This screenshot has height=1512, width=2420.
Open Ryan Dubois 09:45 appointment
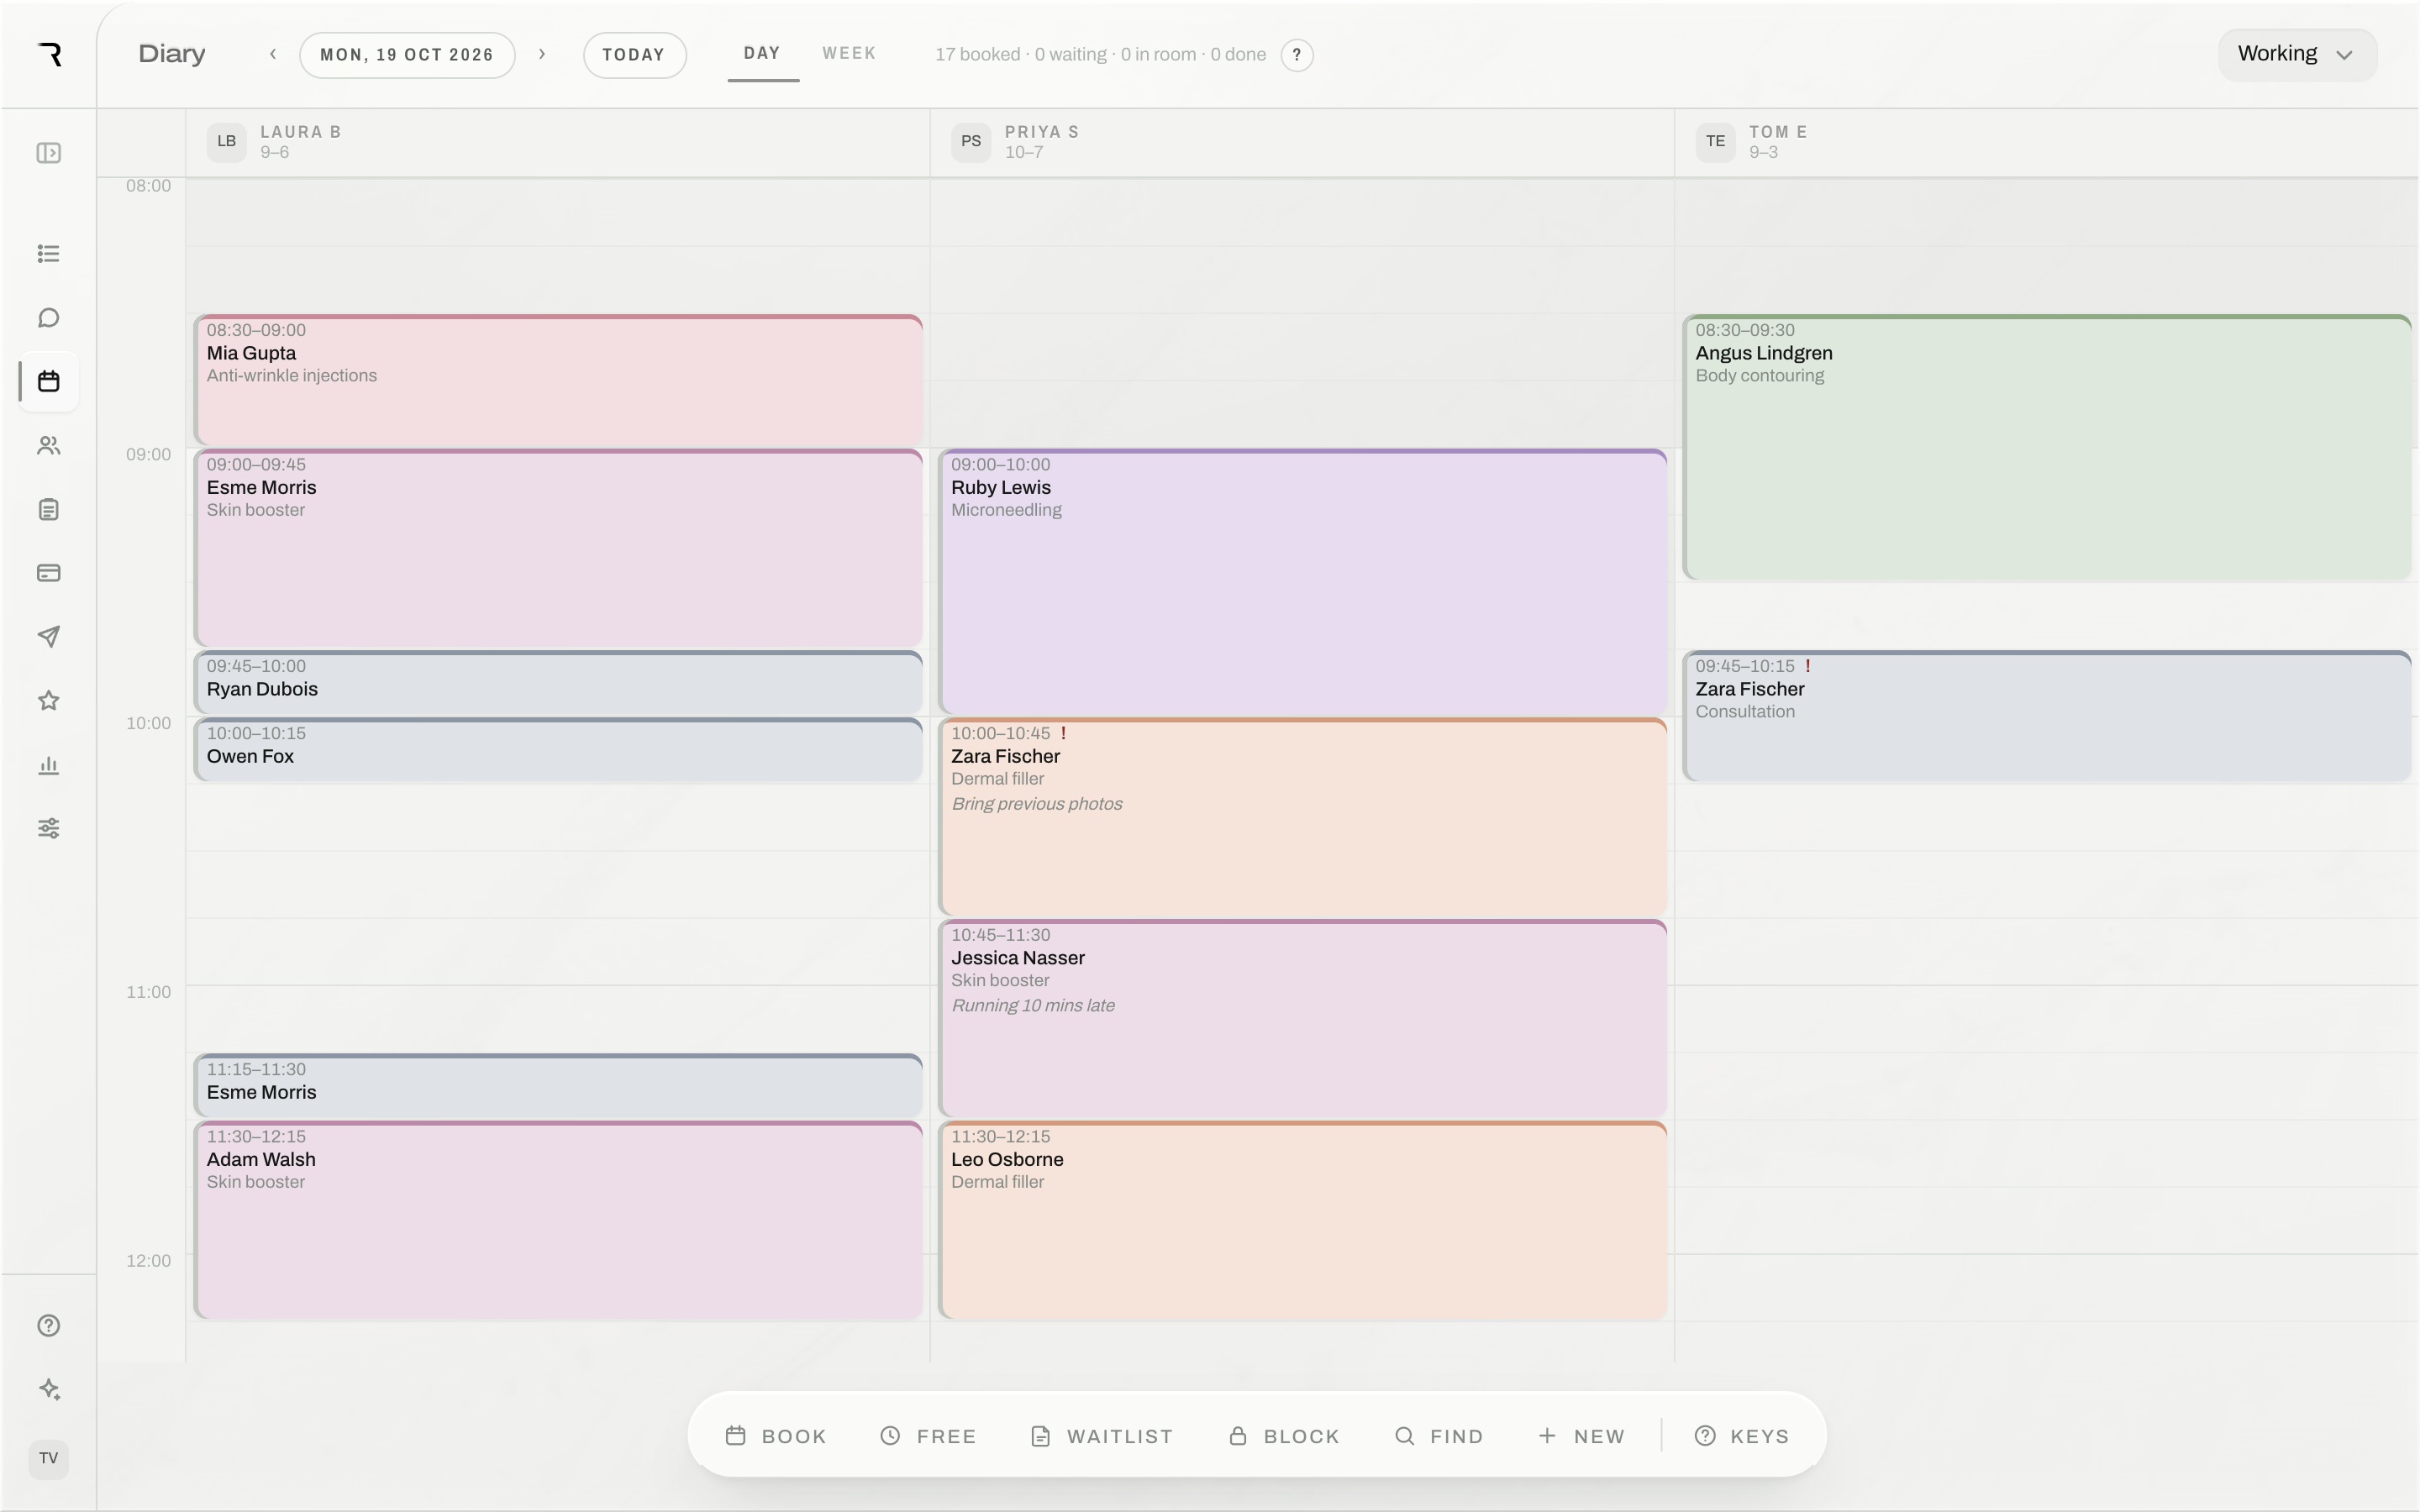tap(558, 683)
